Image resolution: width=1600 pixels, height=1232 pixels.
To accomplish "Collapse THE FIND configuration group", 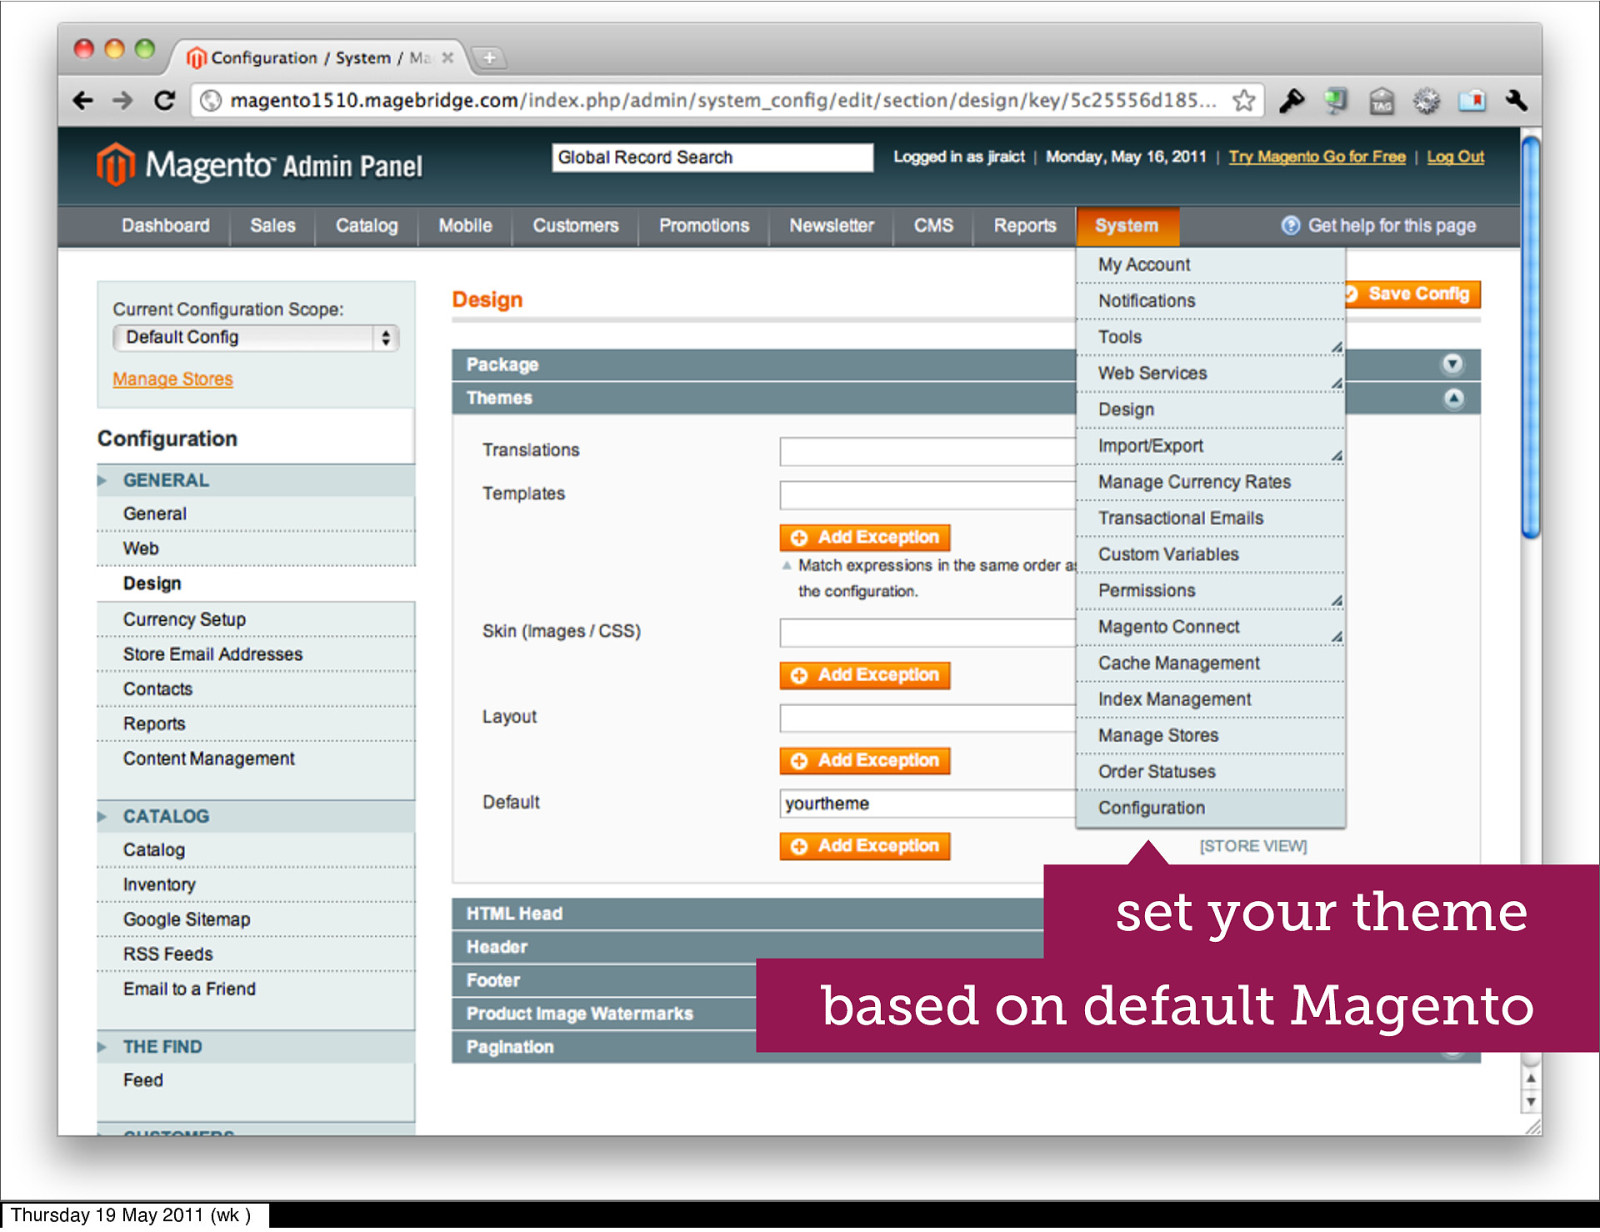I will (255, 1047).
